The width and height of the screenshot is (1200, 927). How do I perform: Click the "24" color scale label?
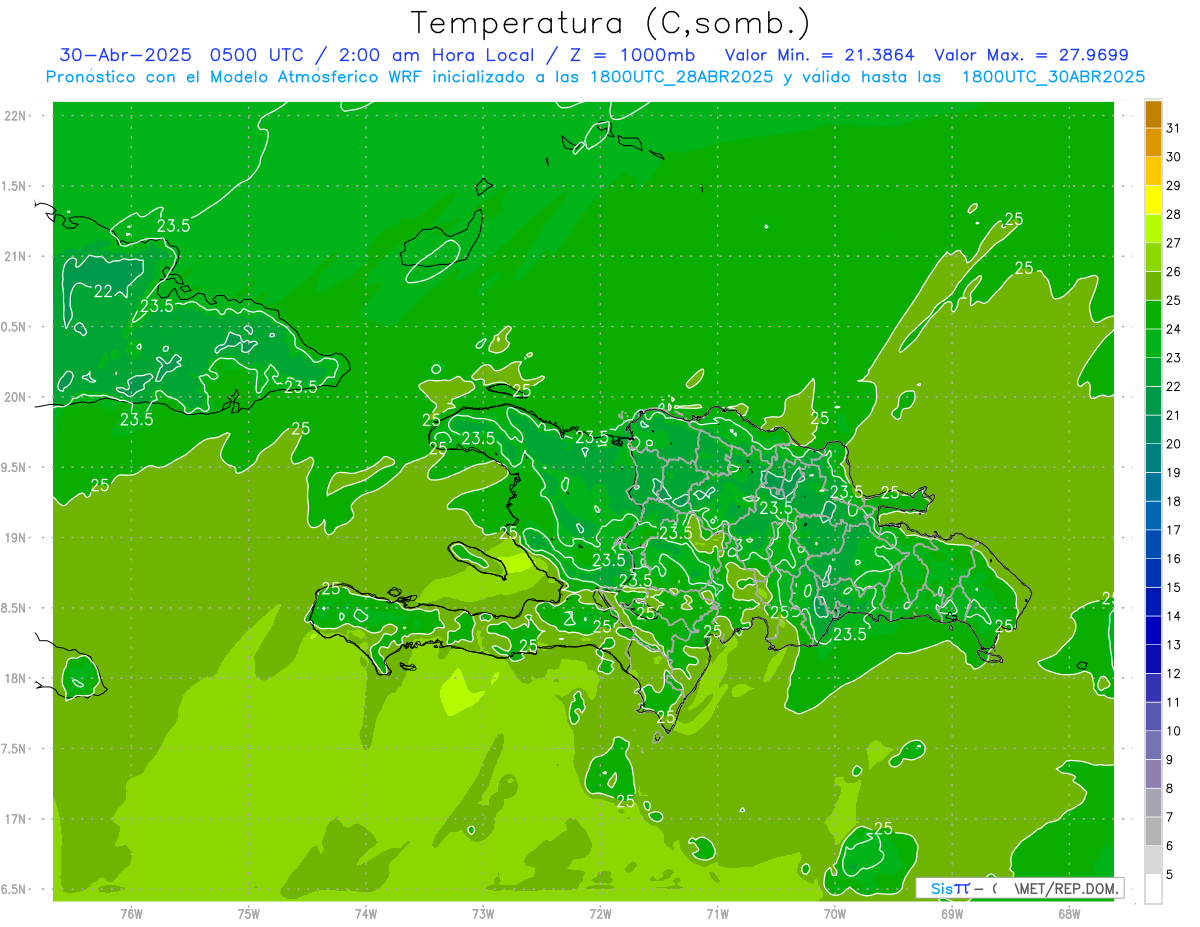click(1174, 329)
